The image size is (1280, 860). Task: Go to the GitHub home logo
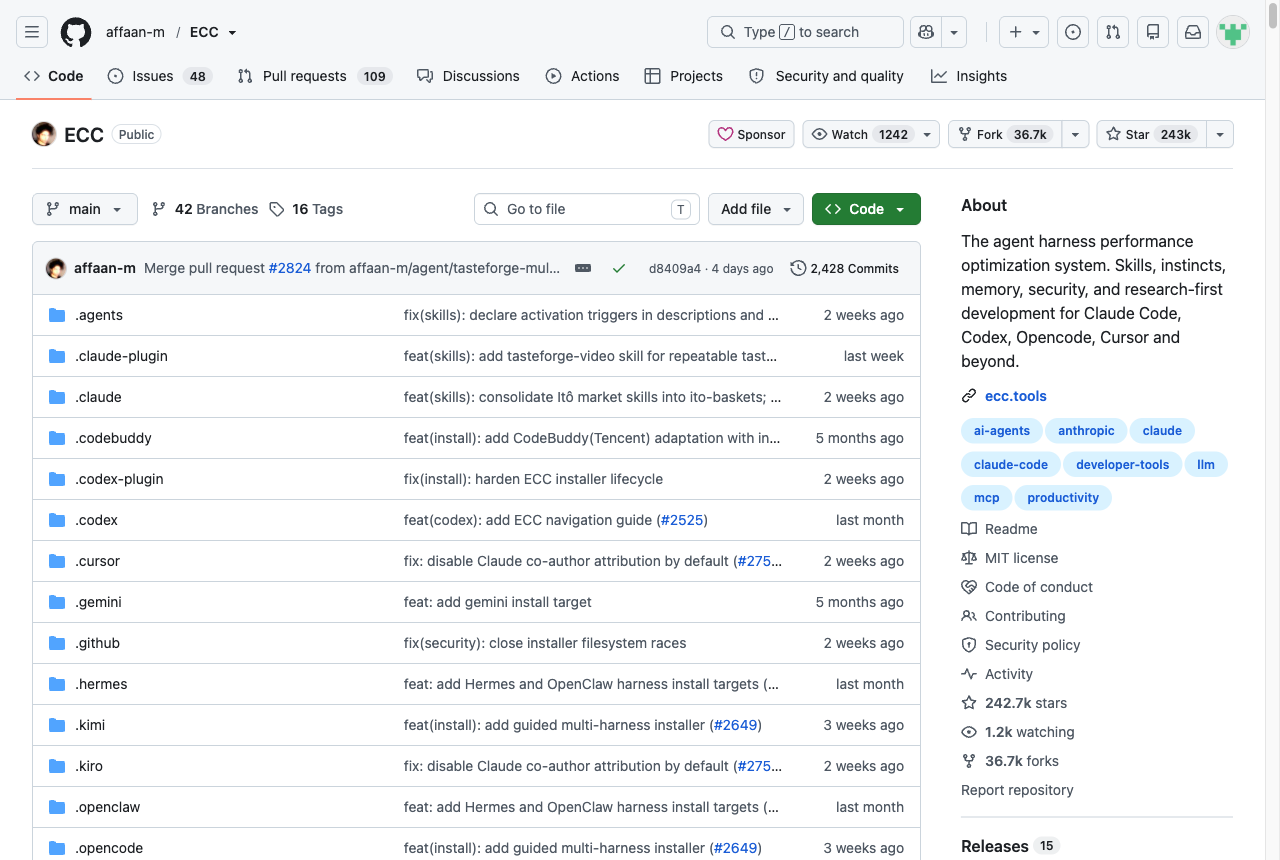[76, 32]
